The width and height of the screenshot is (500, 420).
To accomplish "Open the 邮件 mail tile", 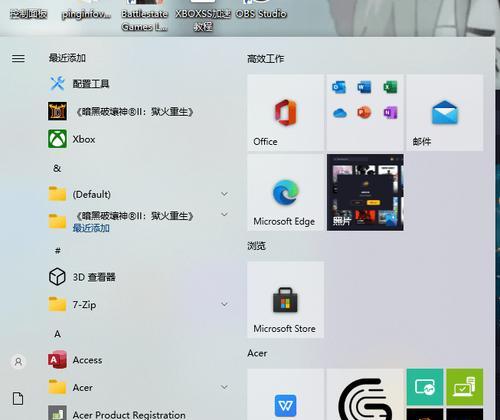I will point(445,113).
